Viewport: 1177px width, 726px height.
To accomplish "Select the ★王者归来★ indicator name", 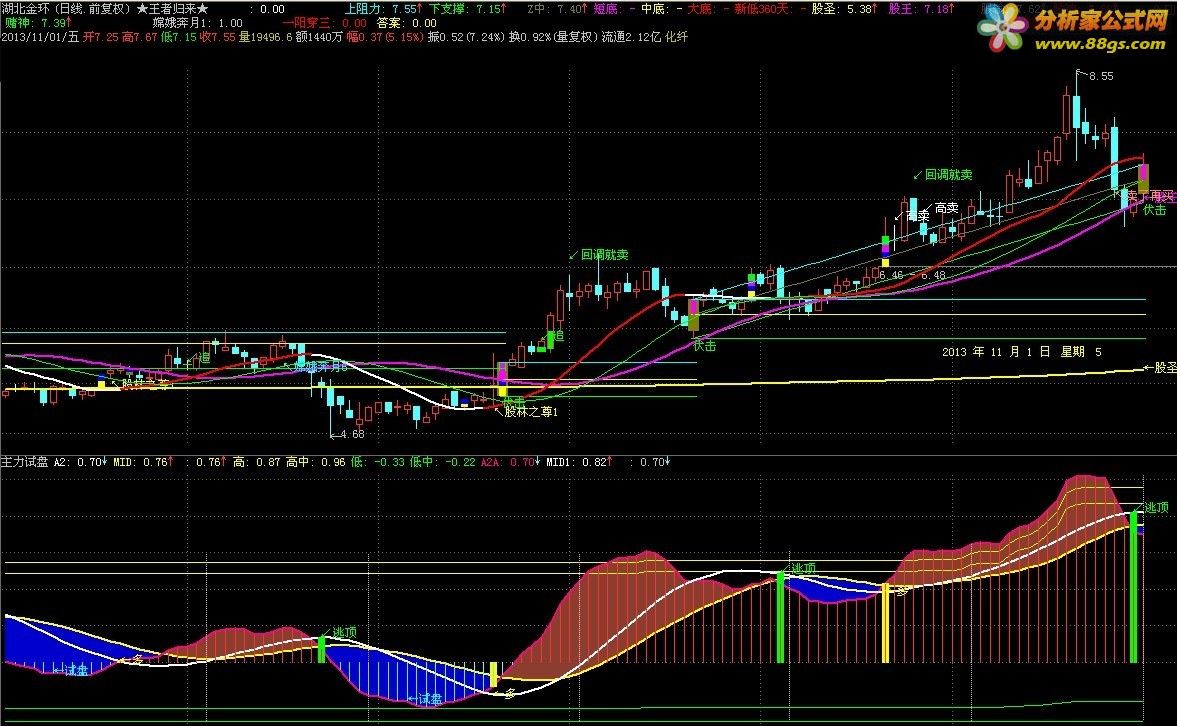I will click(x=173, y=9).
